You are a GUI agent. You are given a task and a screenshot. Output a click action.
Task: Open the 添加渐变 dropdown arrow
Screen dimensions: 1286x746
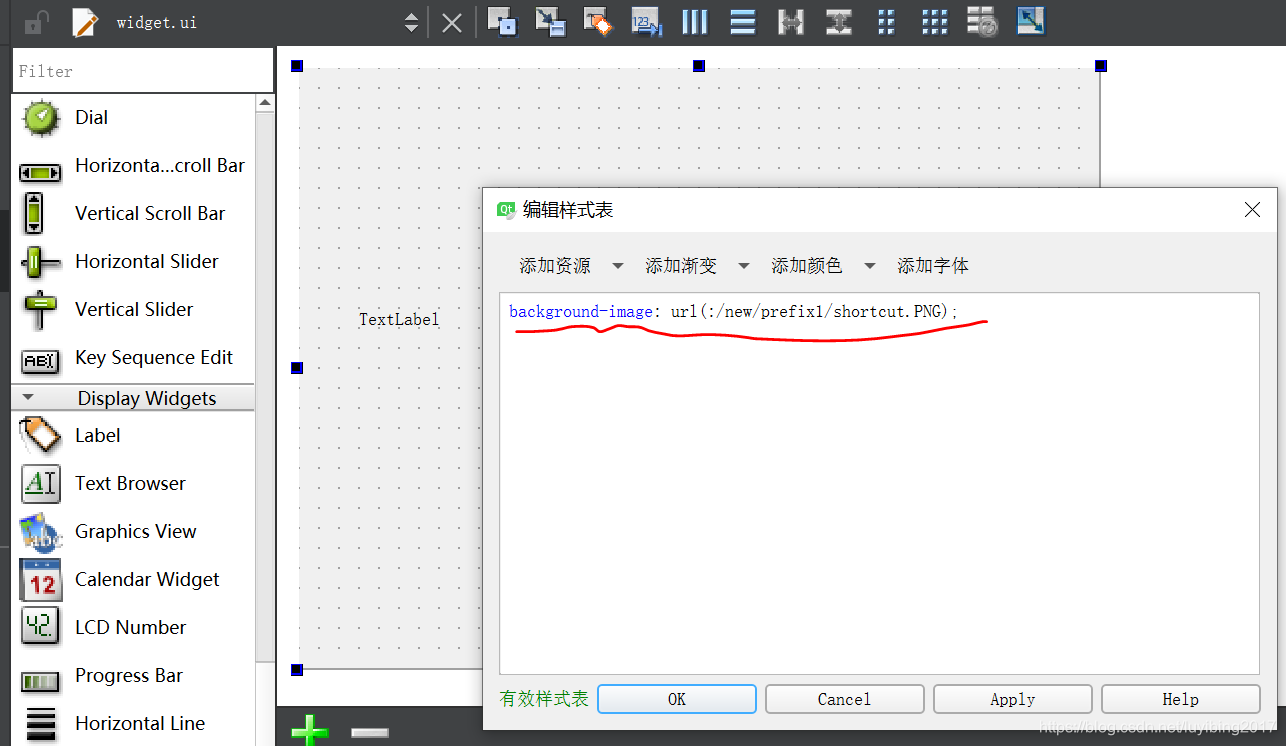744,266
